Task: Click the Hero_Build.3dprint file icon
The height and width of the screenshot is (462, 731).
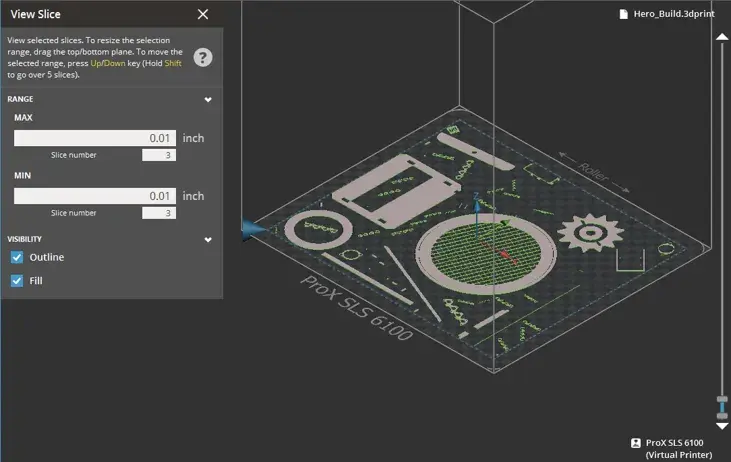Action: pos(624,14)
